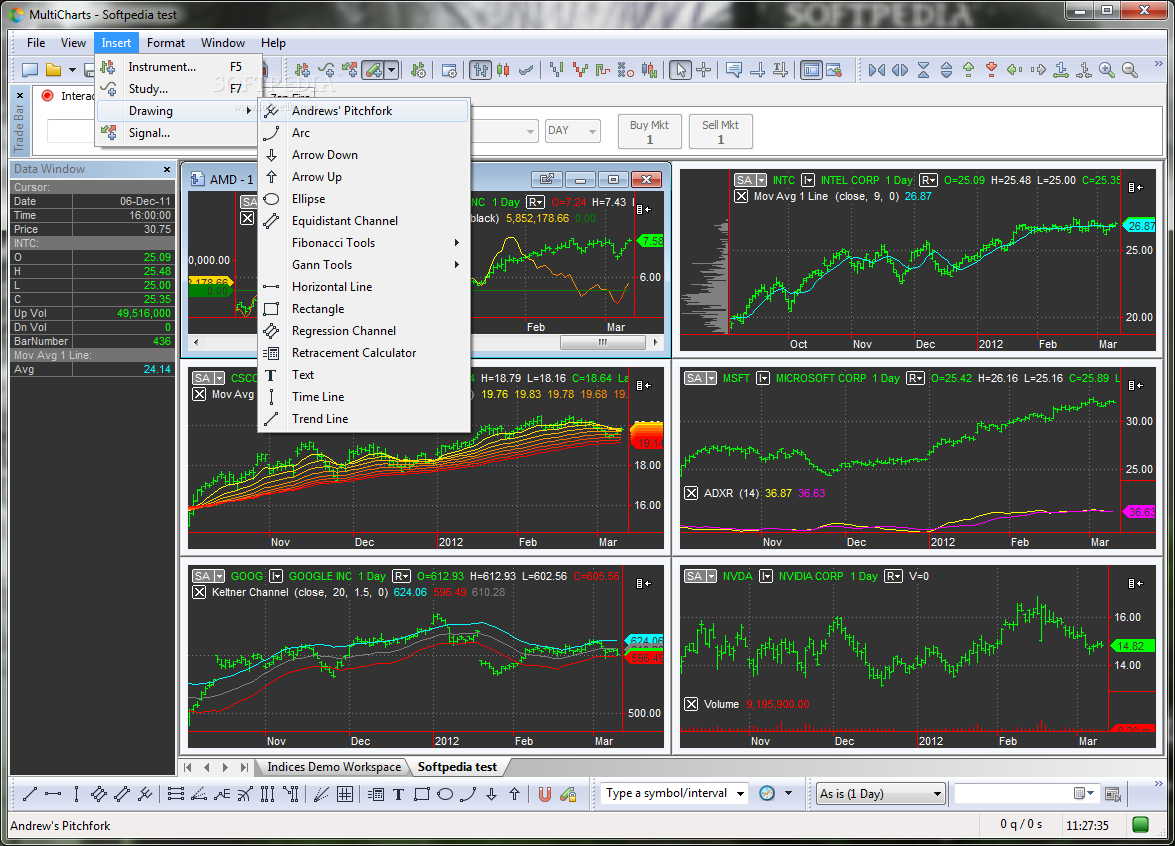Select Regression Channel tool in bottom toolbar
This screenshot has width=1175, height=846.
pyautogui.click(x=99, y=794)
